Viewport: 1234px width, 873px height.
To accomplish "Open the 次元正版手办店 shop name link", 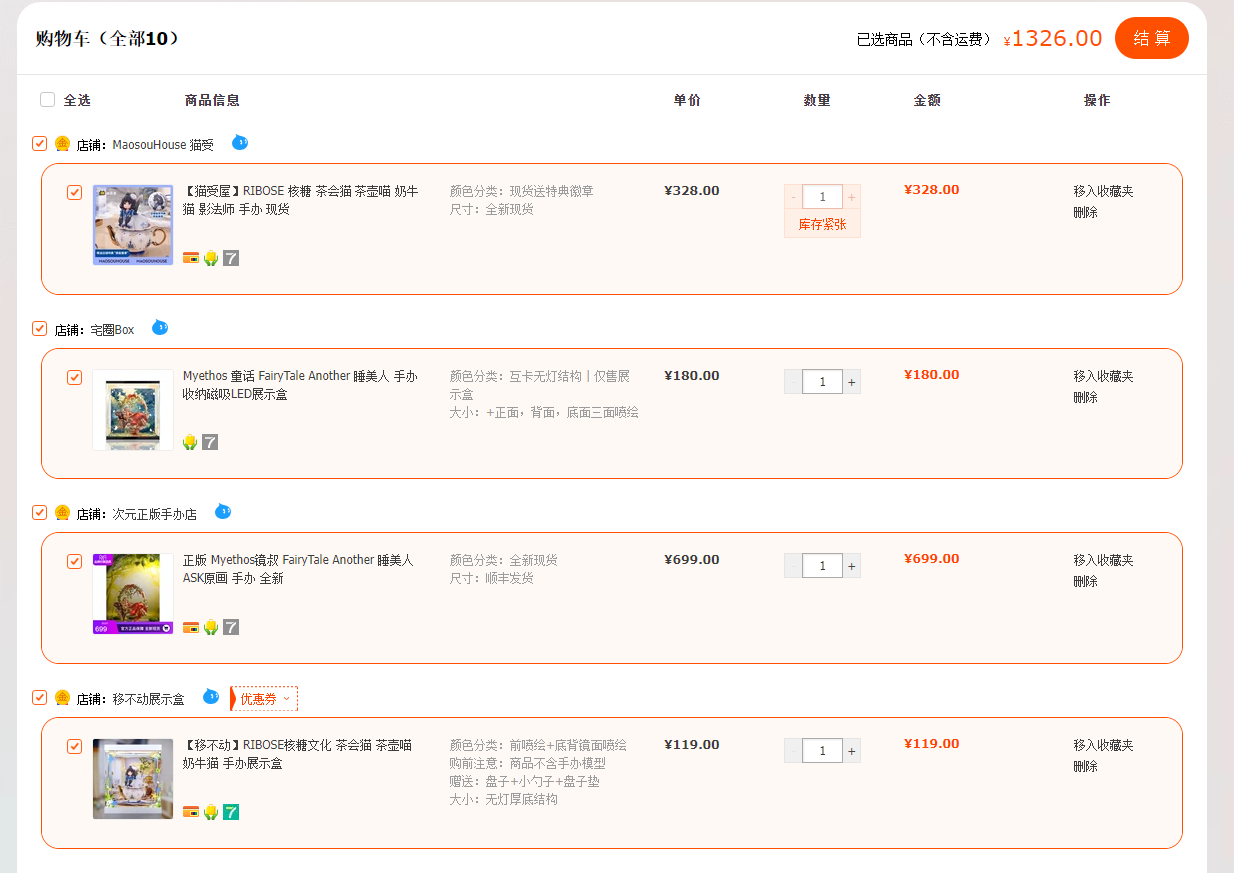I will (154, 514).
